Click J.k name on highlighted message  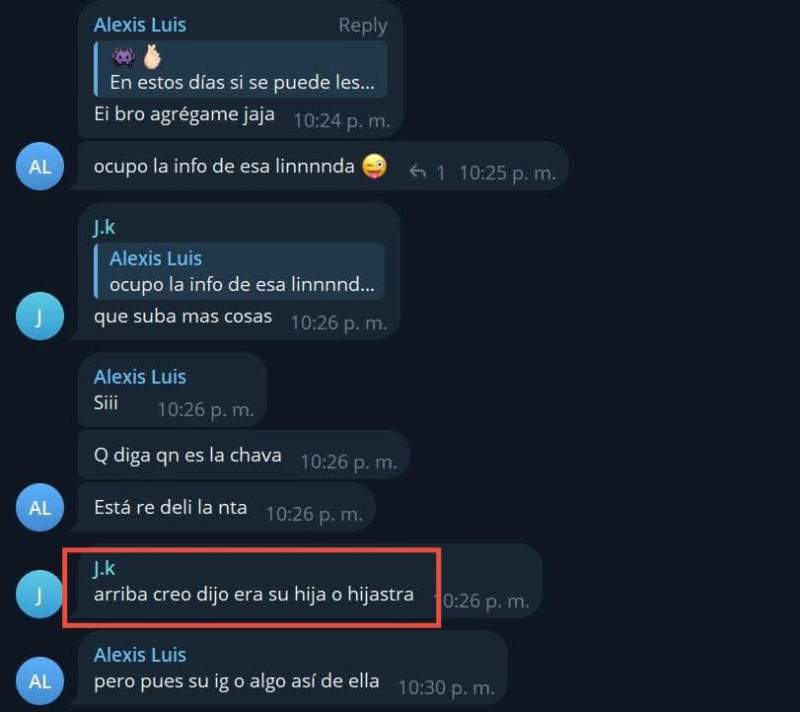(105, 568)
